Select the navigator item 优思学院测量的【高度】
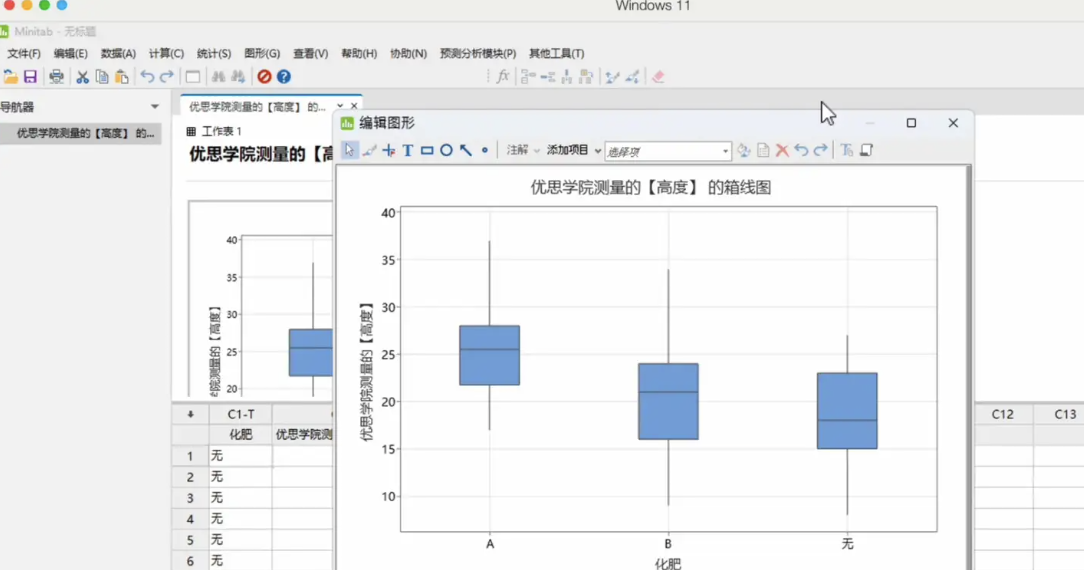The image size is (1084, 570). click(81, 133)
